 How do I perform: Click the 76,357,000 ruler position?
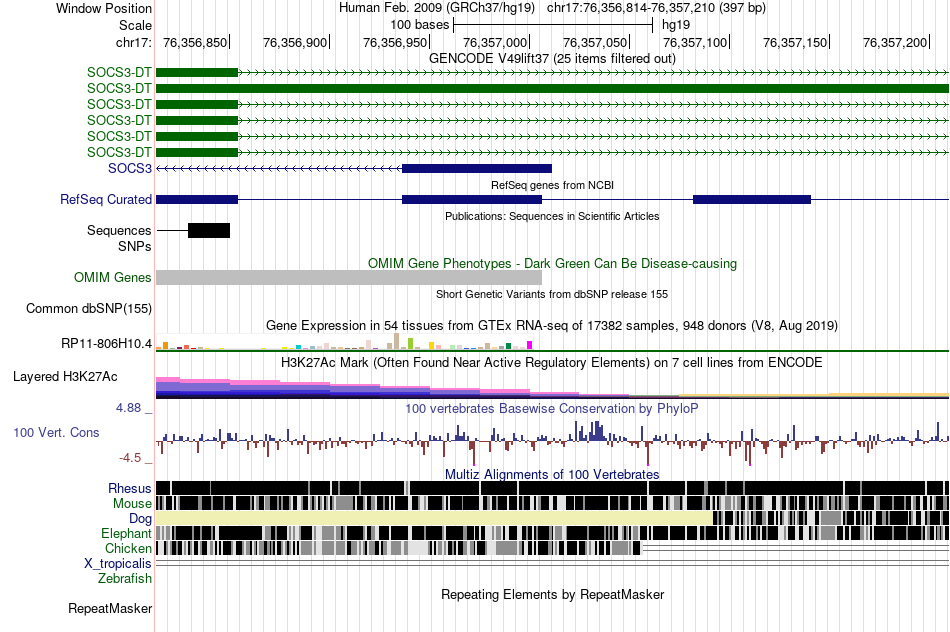tap(495, 42)
